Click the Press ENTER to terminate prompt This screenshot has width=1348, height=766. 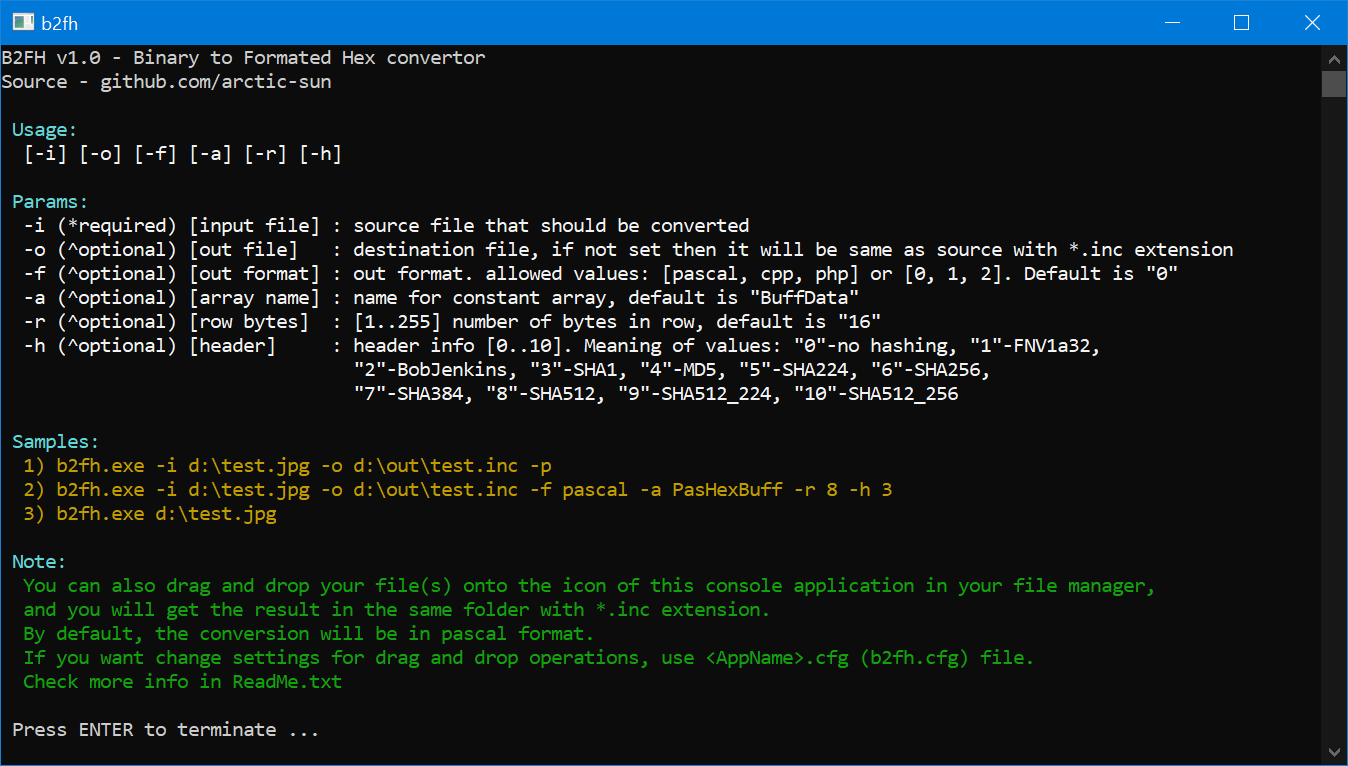(x=160, y=729)
